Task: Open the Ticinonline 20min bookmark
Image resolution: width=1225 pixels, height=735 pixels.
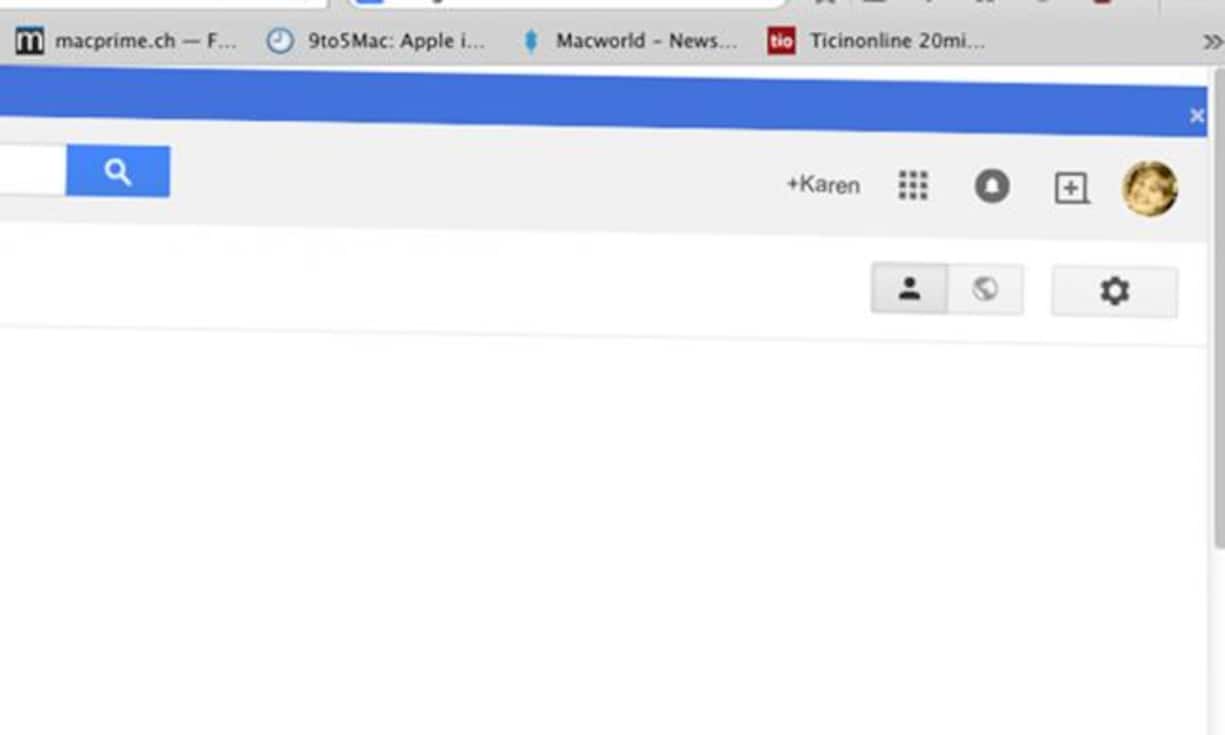Action: [x=896, y=41]
